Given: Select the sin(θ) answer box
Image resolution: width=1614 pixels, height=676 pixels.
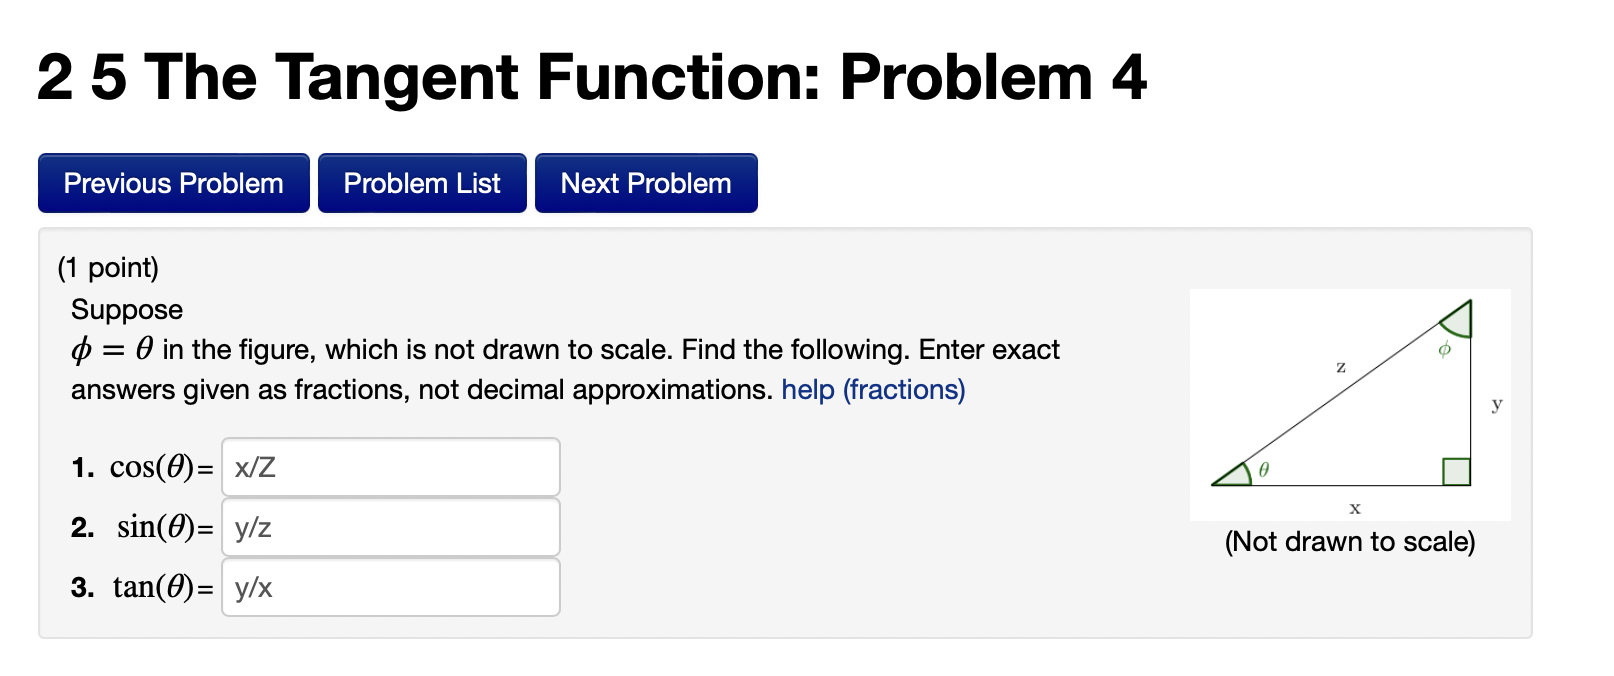Looking at the screenshot, I should click(x=390, y=527).
